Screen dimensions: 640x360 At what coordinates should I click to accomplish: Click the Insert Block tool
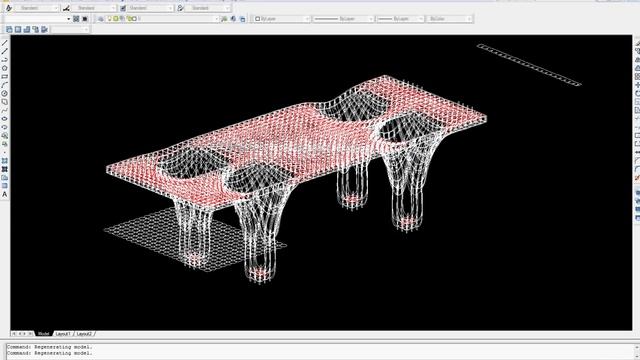[x=4, y=135]
